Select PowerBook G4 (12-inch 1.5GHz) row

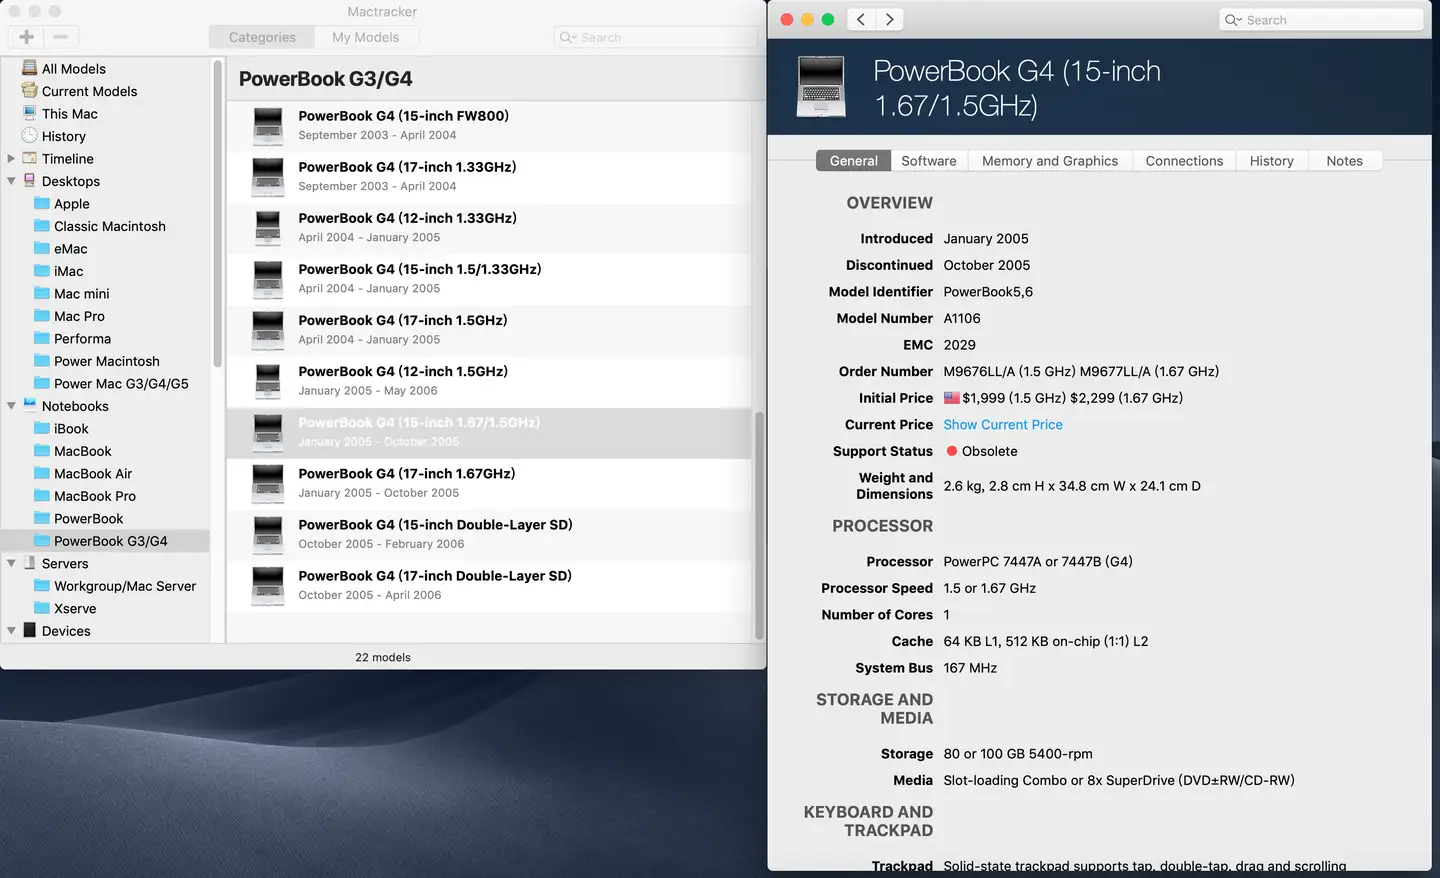[x=489, y=381]
